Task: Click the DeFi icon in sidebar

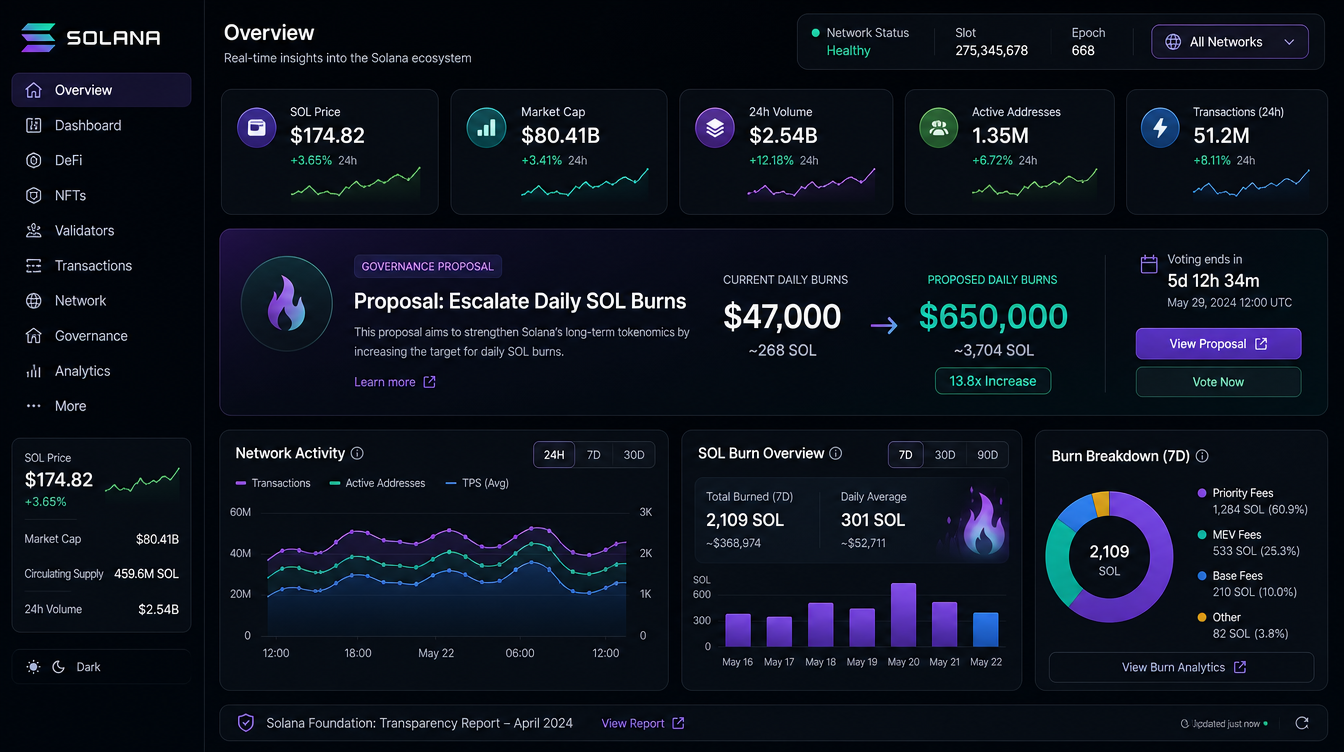Action: pyautogui.click(x=34, y=160)
